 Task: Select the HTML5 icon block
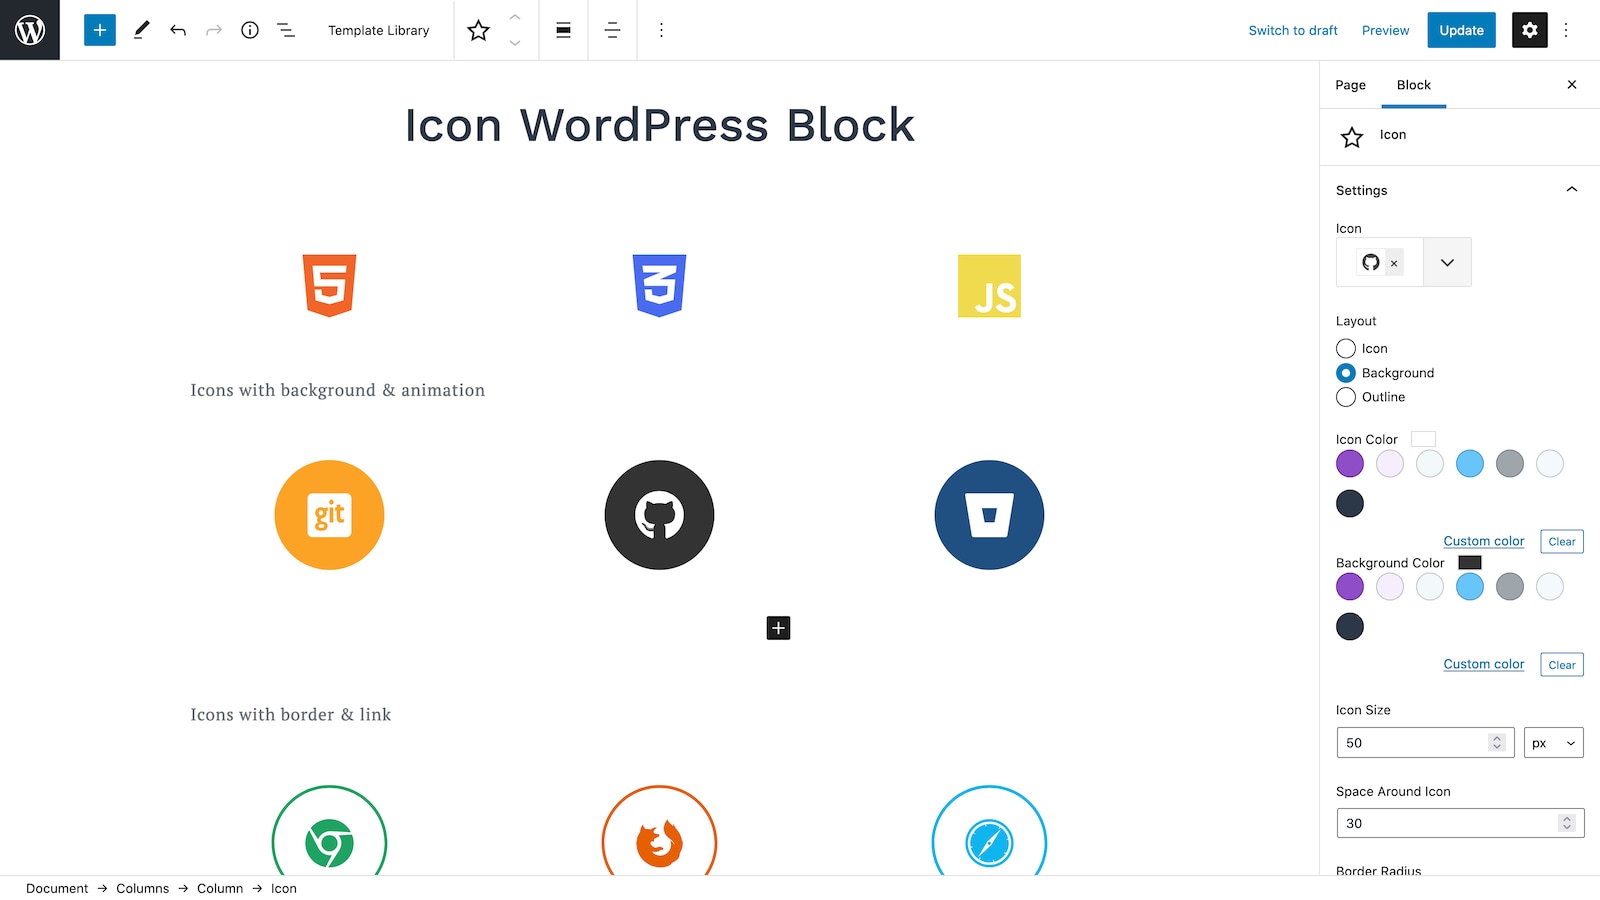(x=329, y=286)
